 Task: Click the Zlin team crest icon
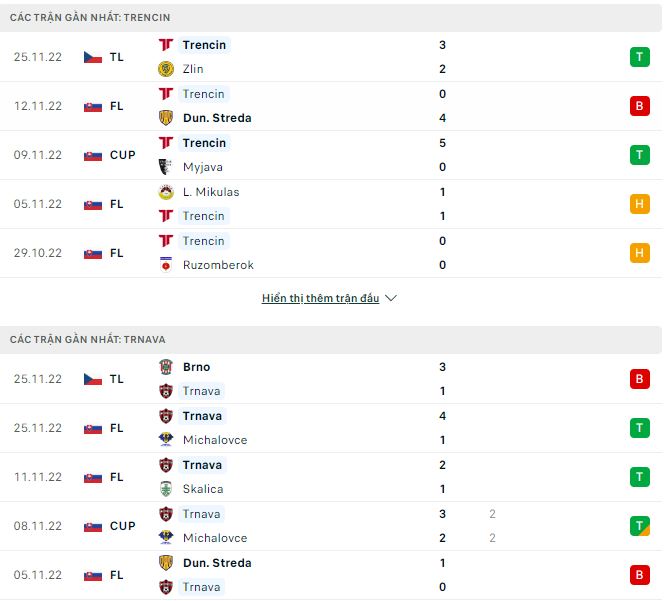coord(166,69)
